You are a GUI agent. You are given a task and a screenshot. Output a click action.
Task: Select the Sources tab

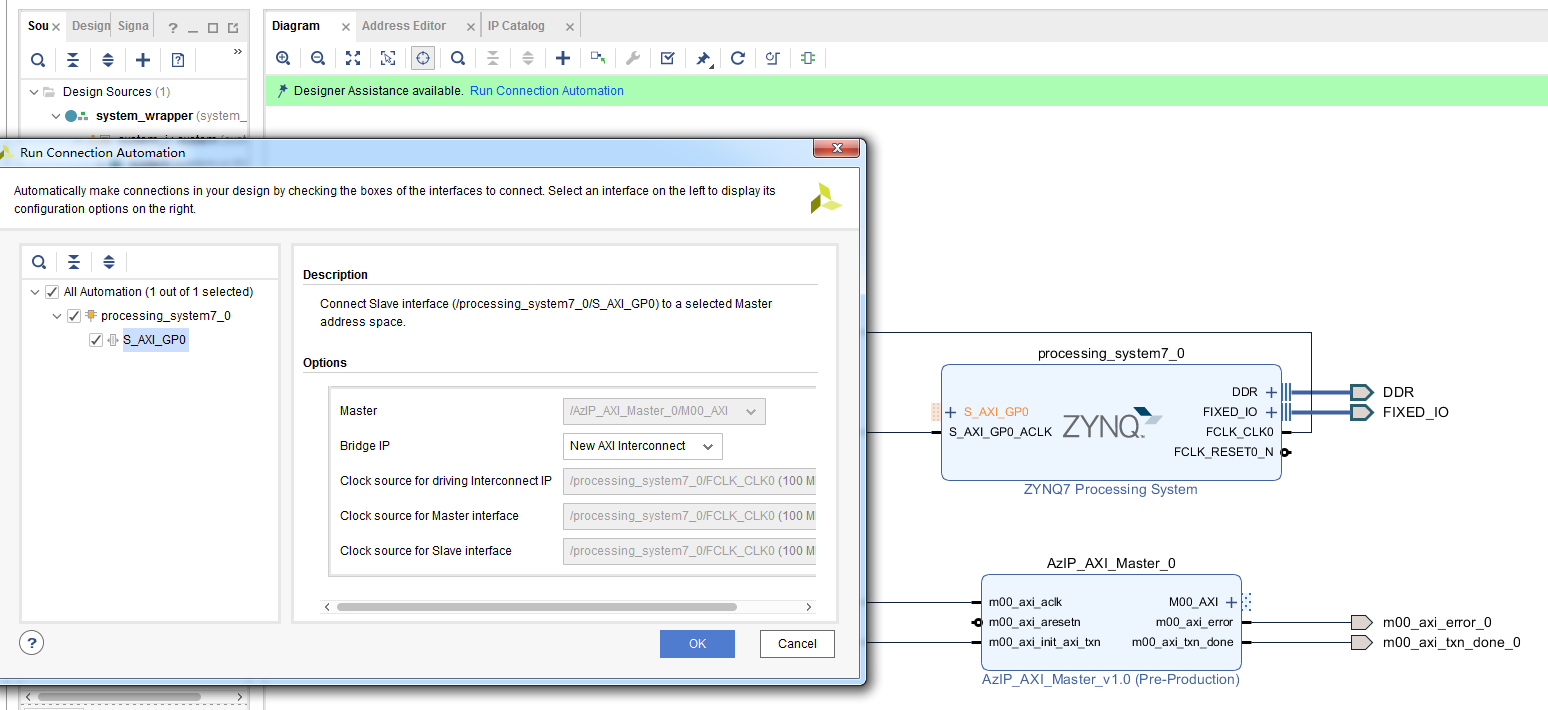tap(38, 26)
